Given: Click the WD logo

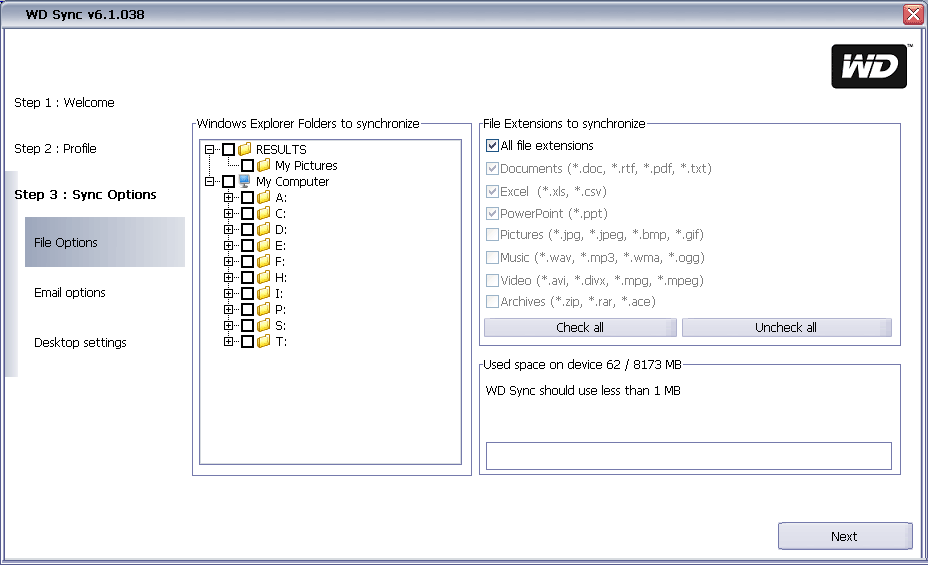Looking at the screenshot, I should tap(869, 66).
